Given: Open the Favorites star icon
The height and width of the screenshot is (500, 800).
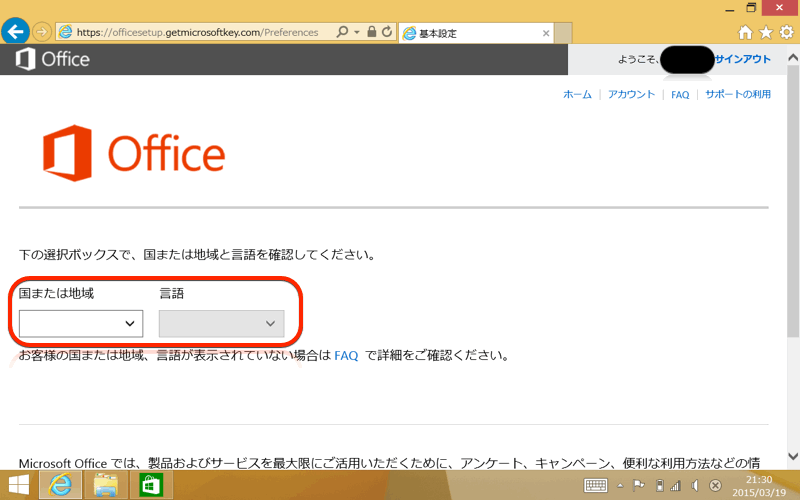Looking at the screenshot, I should coord(765,32).
